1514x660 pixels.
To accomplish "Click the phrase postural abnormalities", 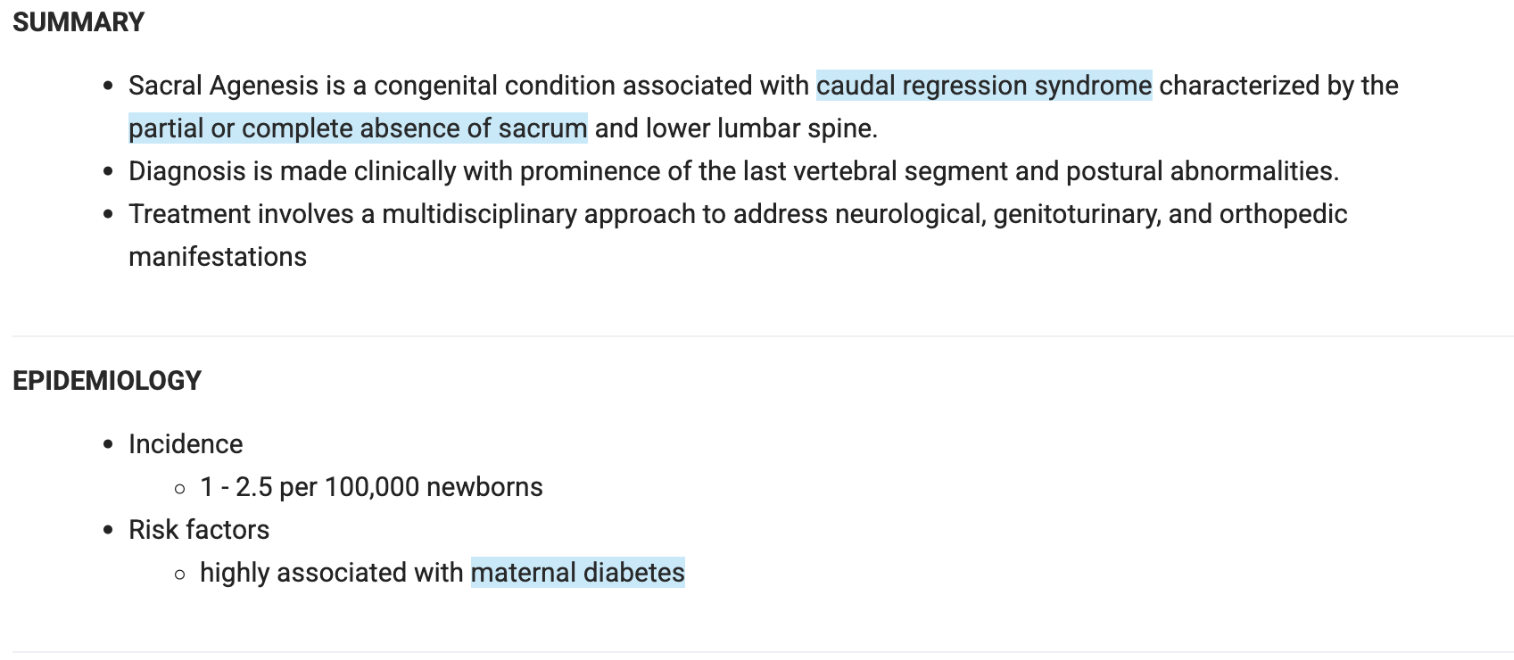I will point(1200,171).
